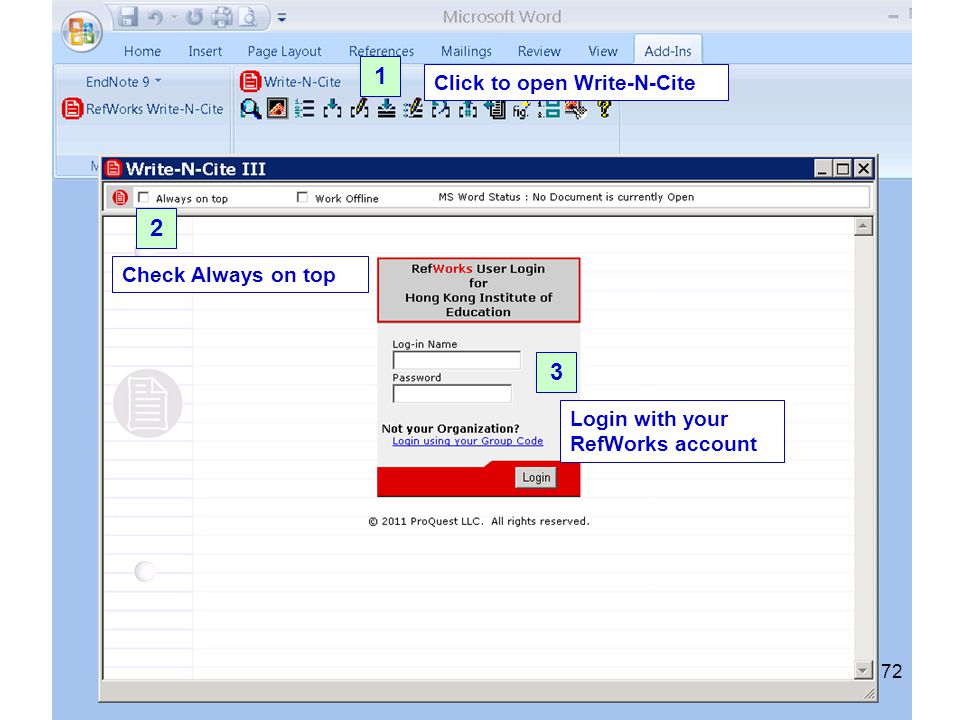The height and width of the screenshot is (720, 960).
Task: Click the yellow question mark Help icon
Action: tap(604, 109)
